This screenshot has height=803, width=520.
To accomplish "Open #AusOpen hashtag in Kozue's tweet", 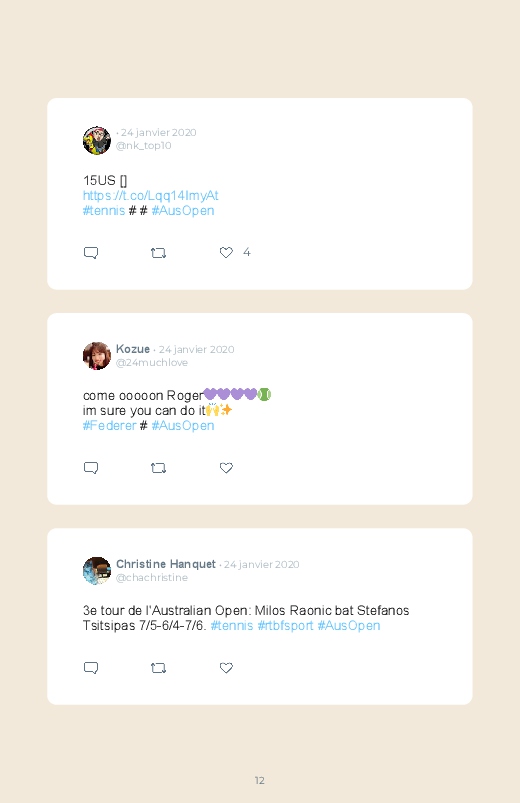I will click(x=183, y=426).
